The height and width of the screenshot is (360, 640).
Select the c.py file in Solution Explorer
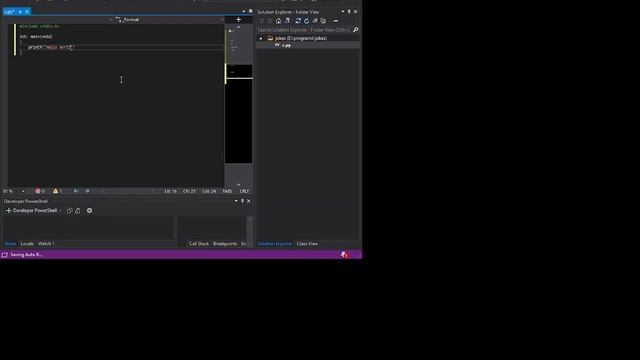(286, 45)
